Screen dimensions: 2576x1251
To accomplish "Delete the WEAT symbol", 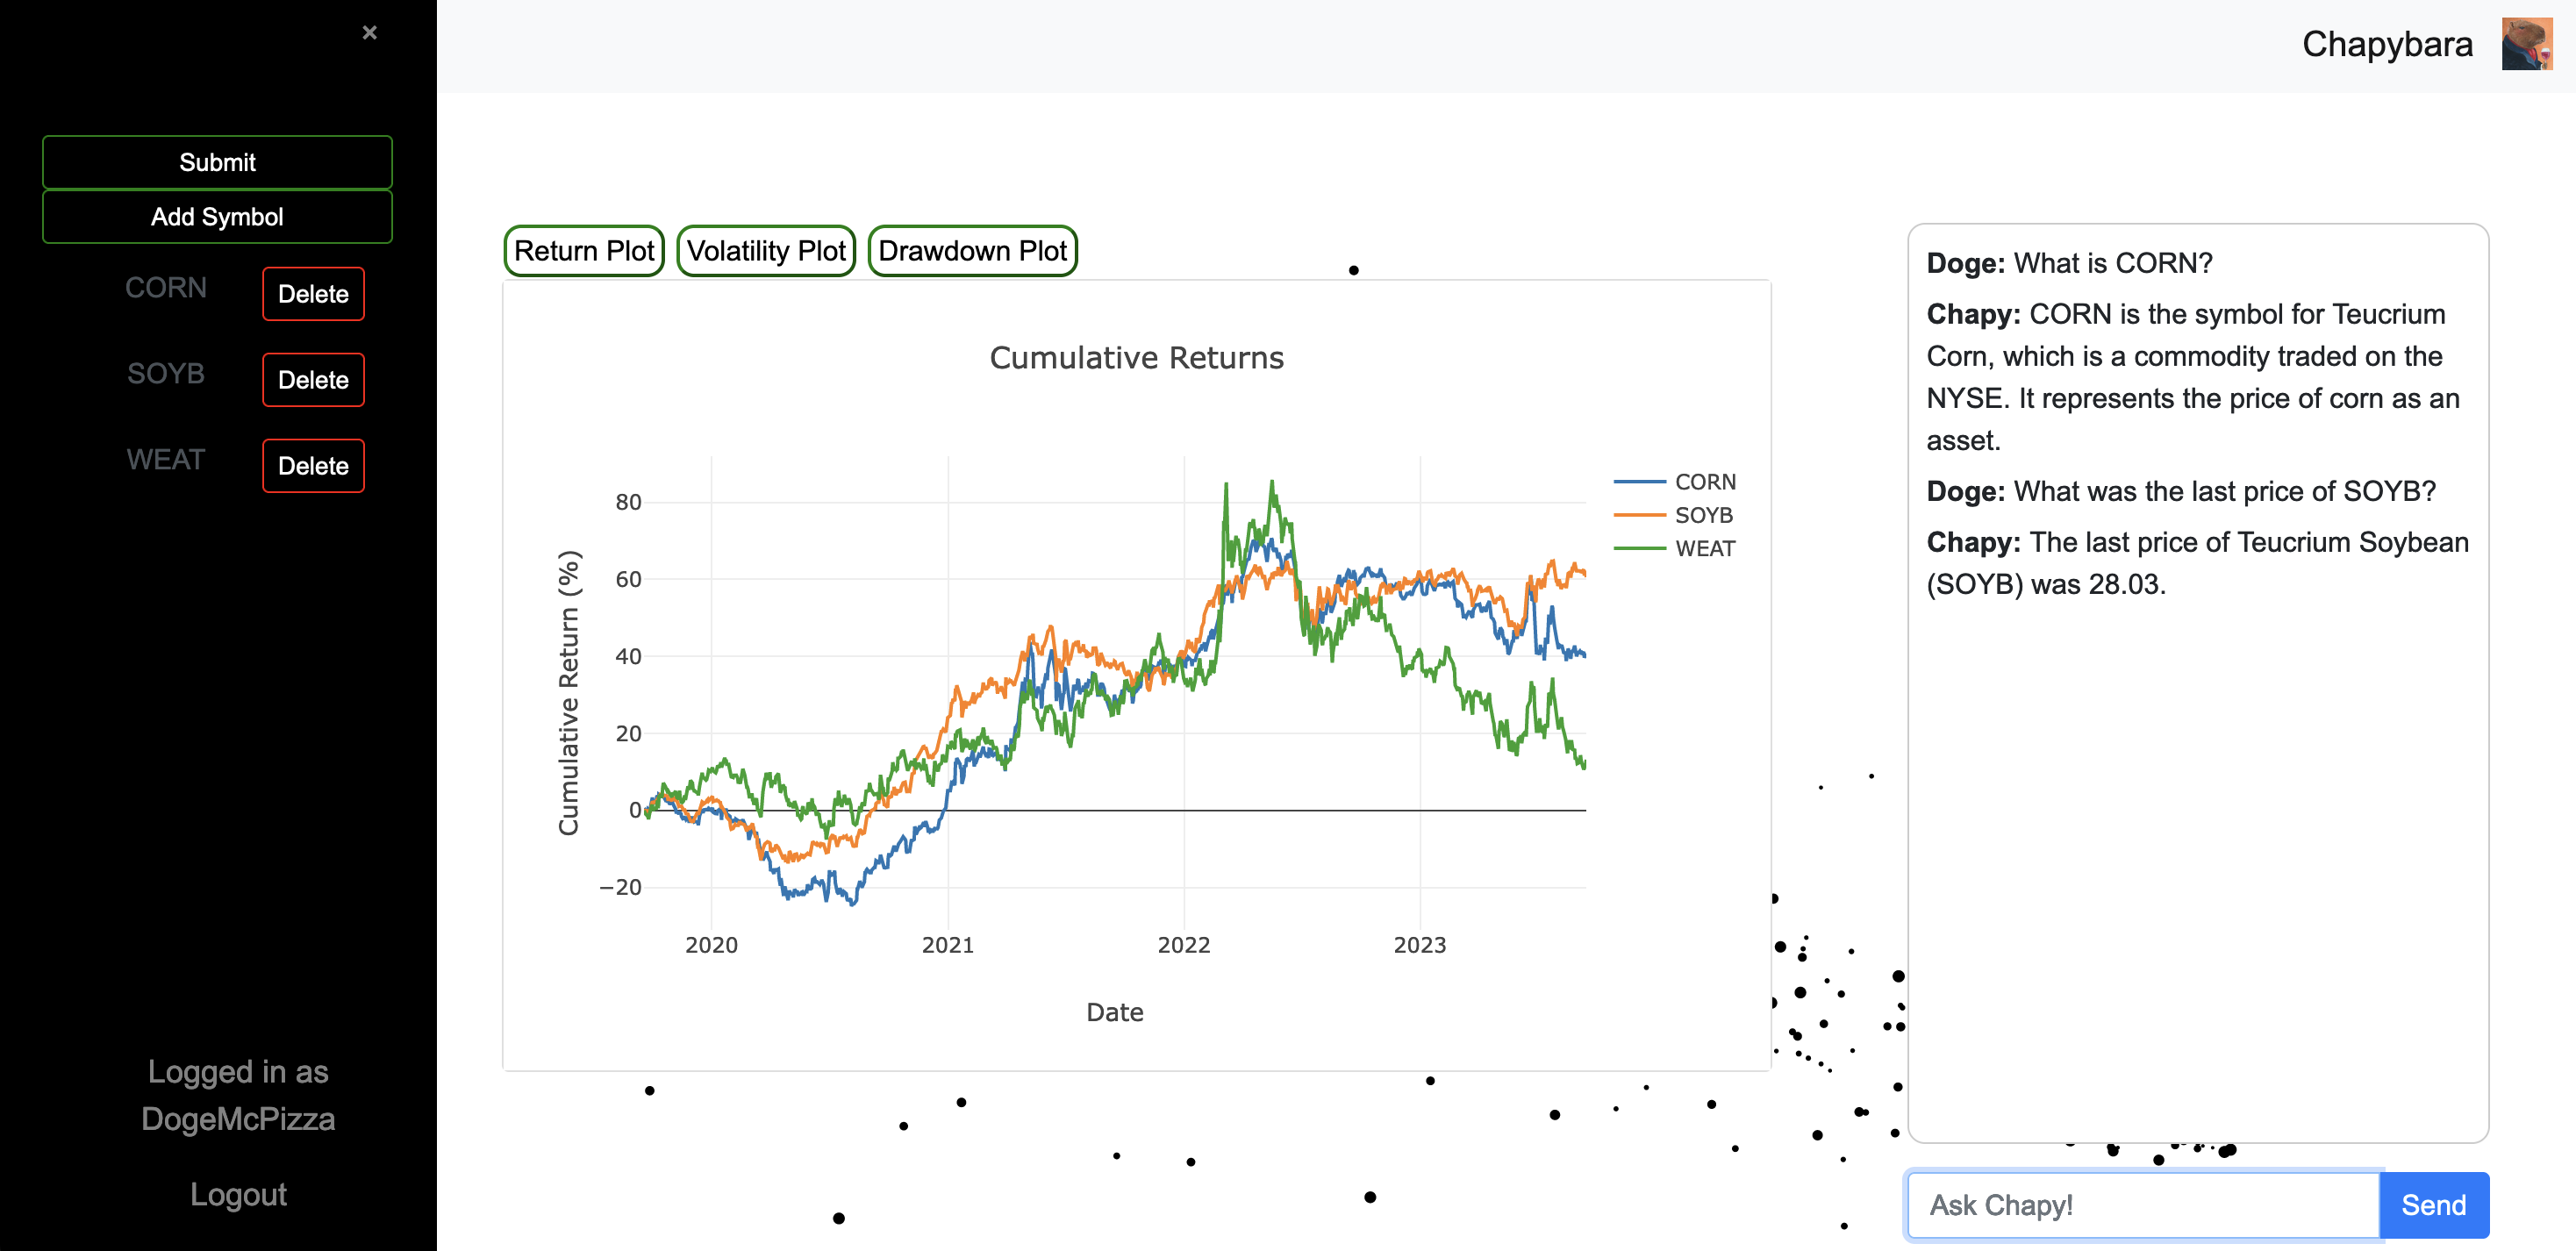I will tap(313, 466).
